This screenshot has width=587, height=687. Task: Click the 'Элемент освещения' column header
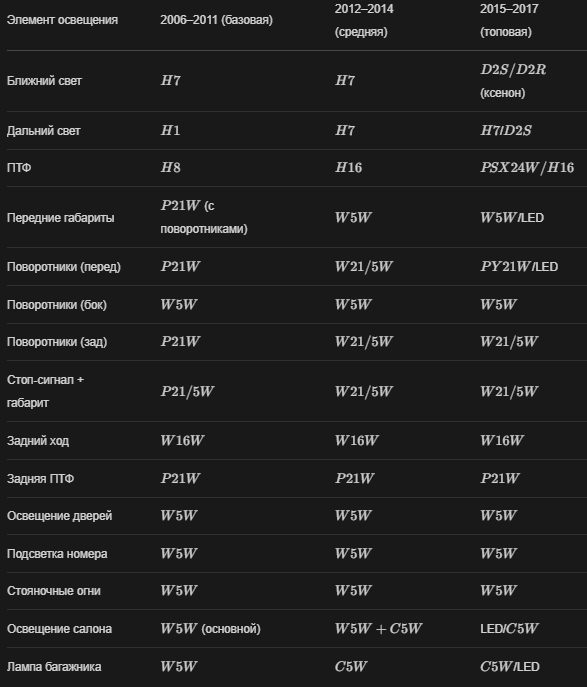[x=62, y=20]
